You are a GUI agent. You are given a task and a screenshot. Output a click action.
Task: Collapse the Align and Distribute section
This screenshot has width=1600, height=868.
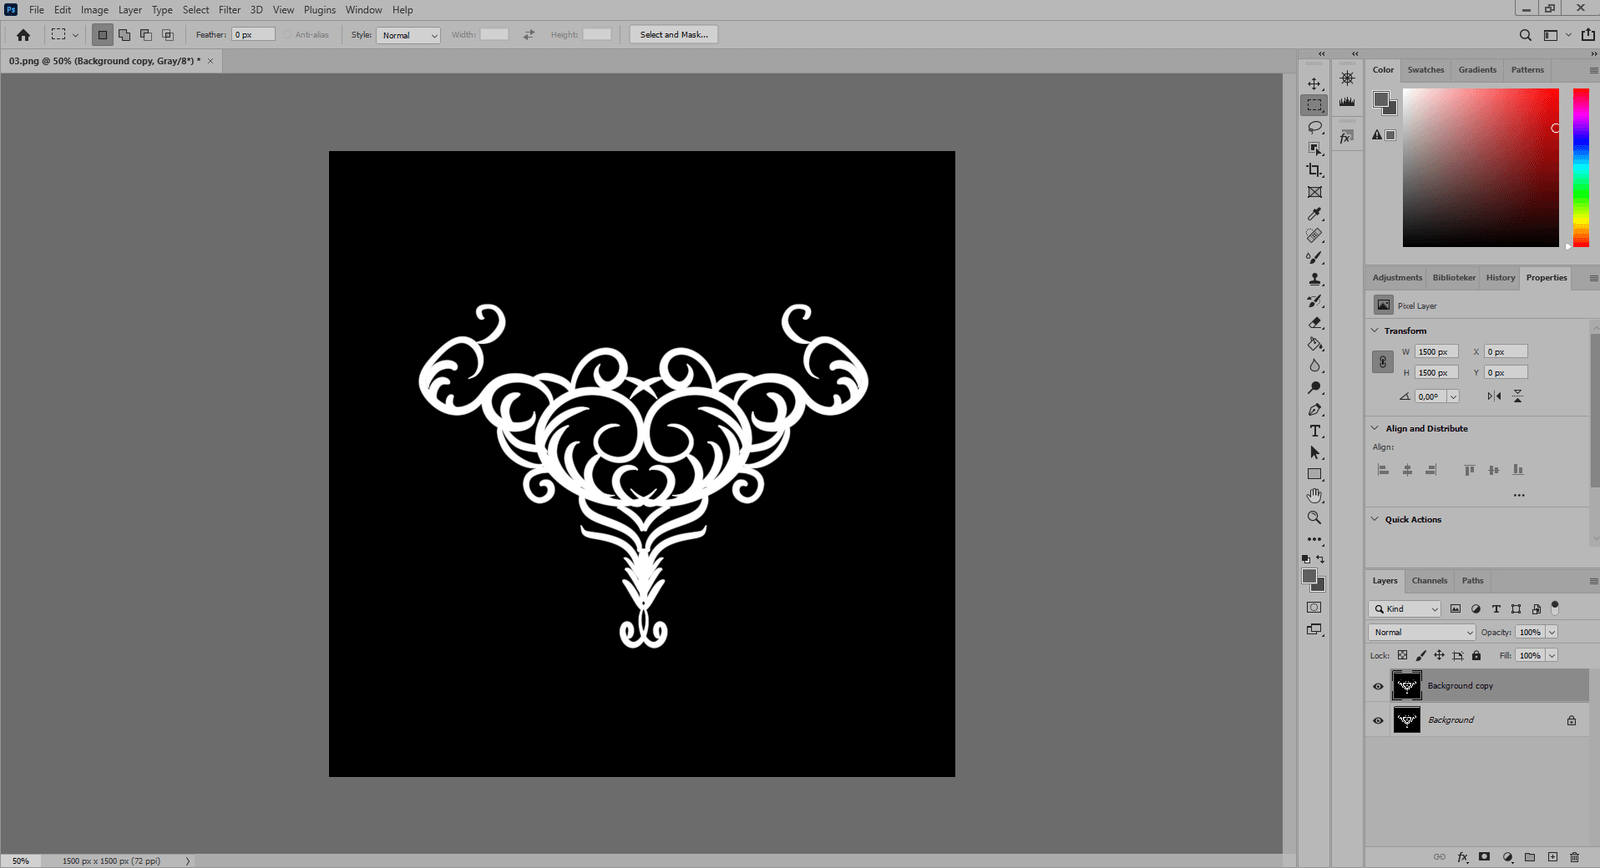[x=1374, y=428]
